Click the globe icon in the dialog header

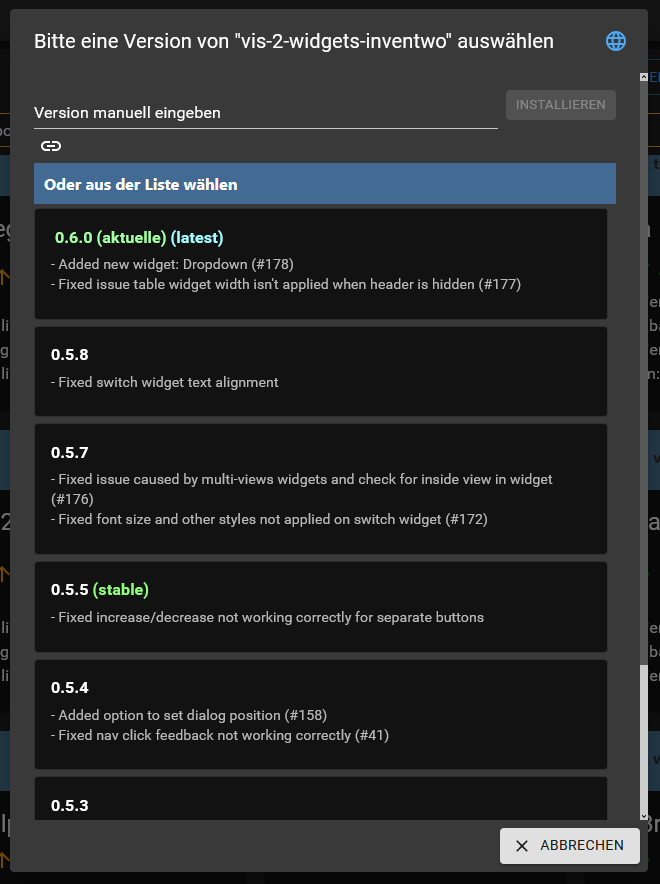[x=615, y=41]
